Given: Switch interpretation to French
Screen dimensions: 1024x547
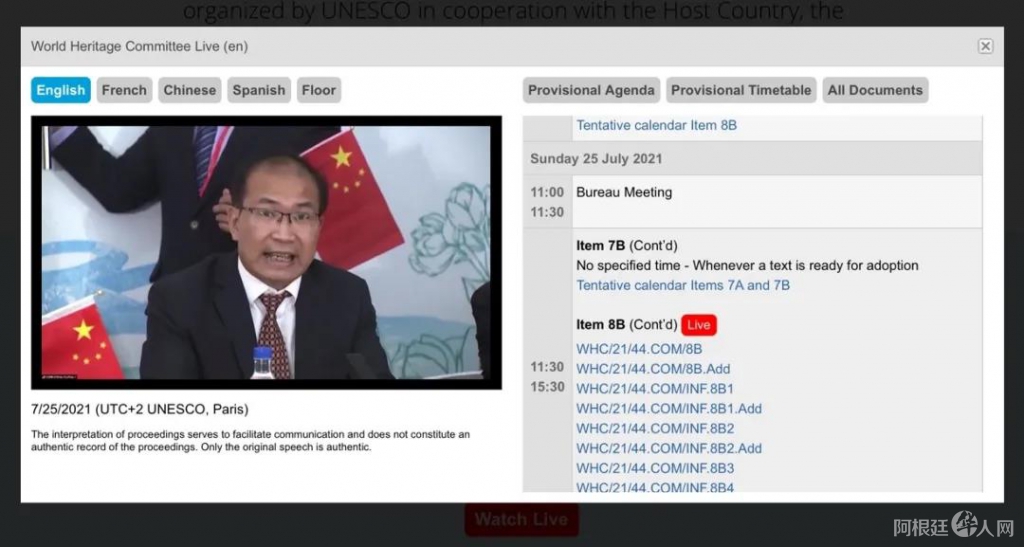Looking at the screenshot, I should [124, 90].
